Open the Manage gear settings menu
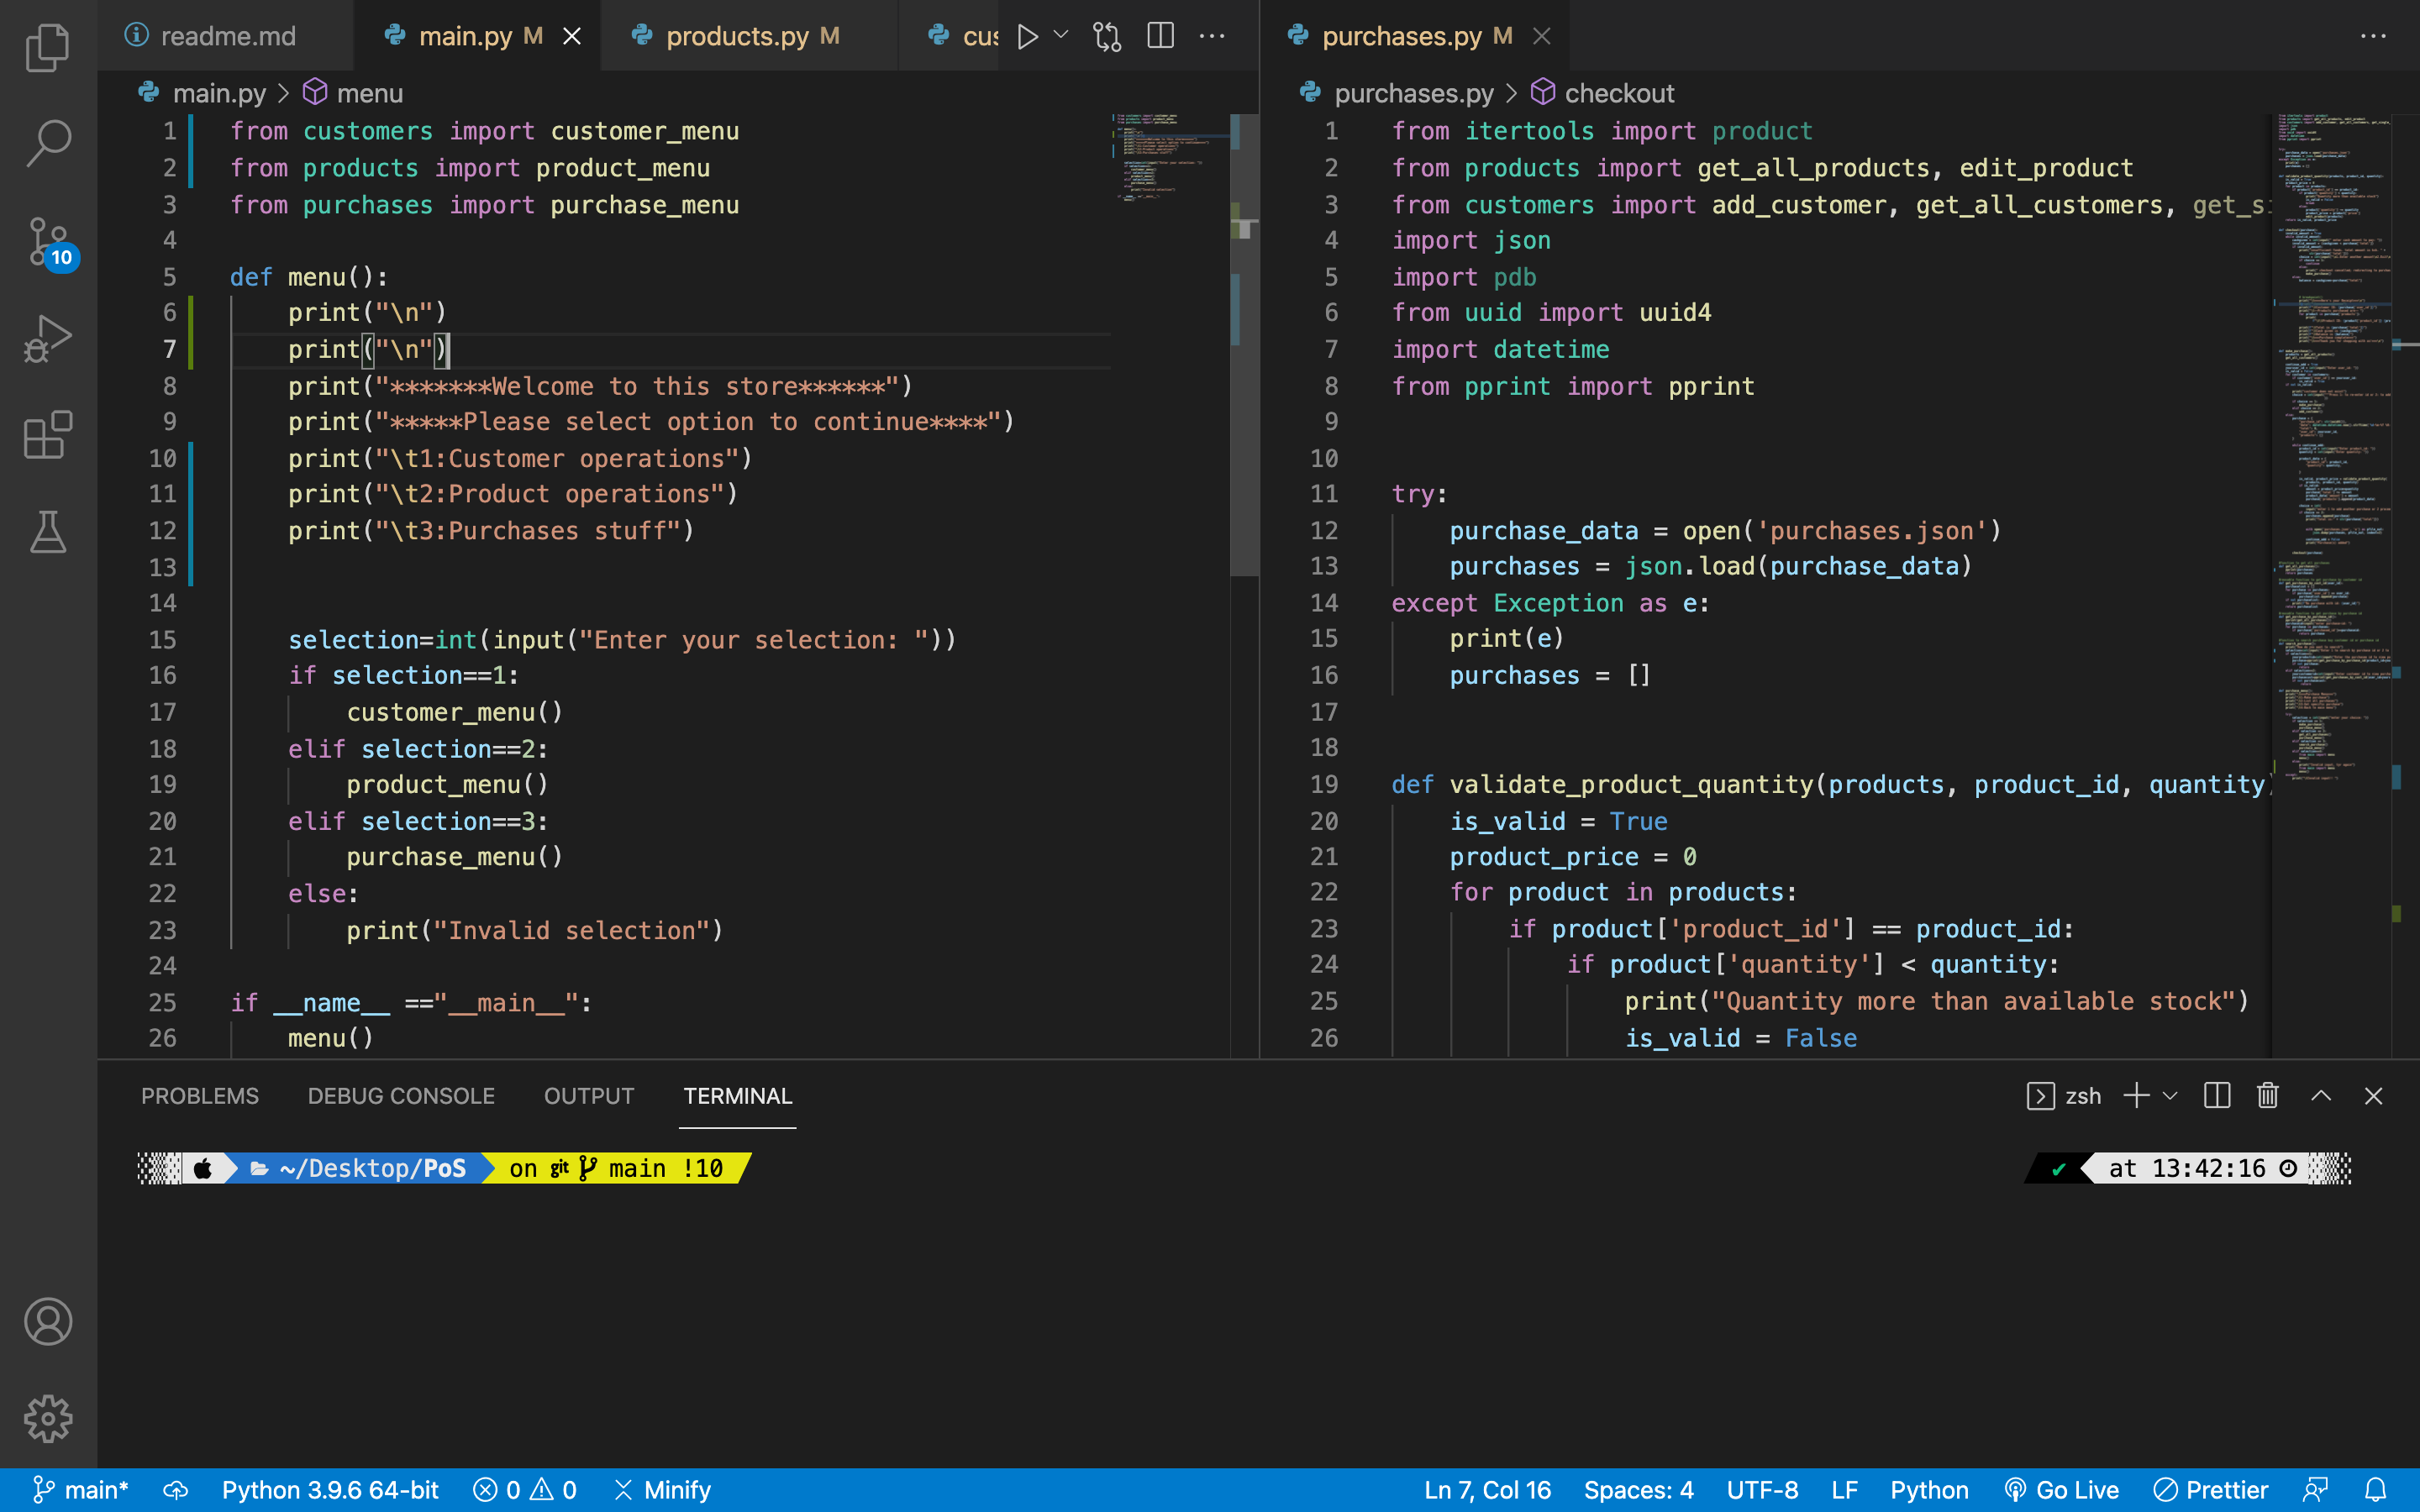Screen dimensions: 2420x1512 coord(48,1418)
